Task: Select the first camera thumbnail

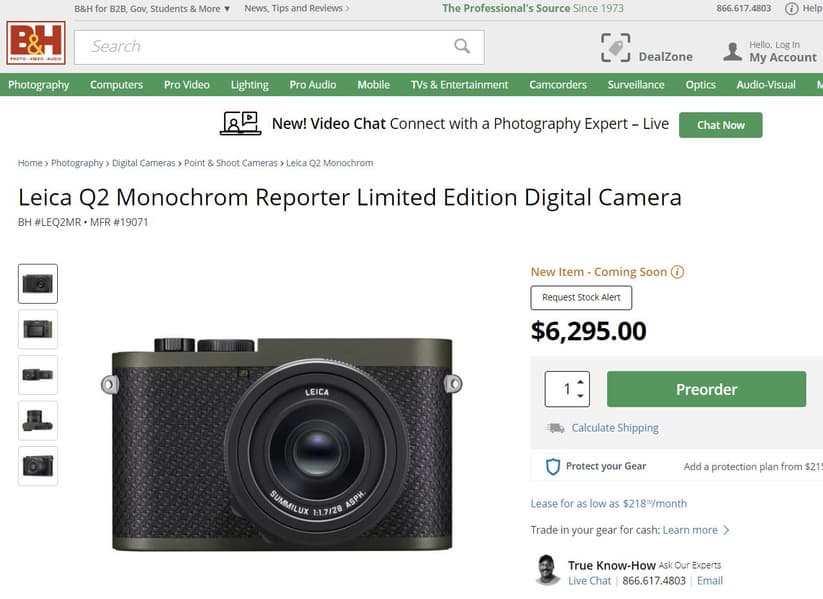Action: click(38, 284)
